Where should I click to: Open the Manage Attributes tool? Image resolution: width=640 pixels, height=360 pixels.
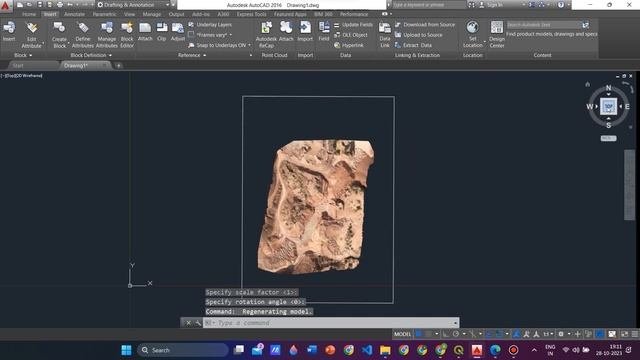[107, 35]
